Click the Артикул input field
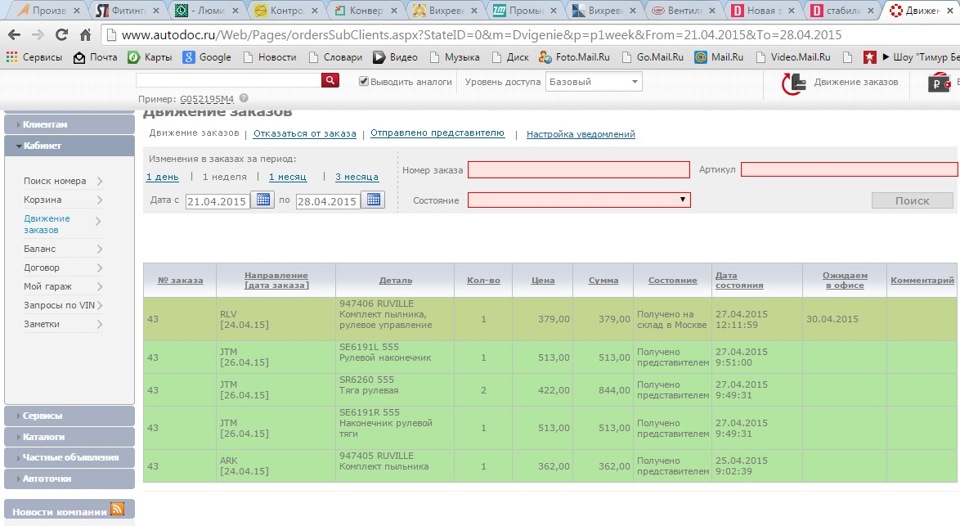This screenshot has height=526, width=960. [x=849, y=169]
